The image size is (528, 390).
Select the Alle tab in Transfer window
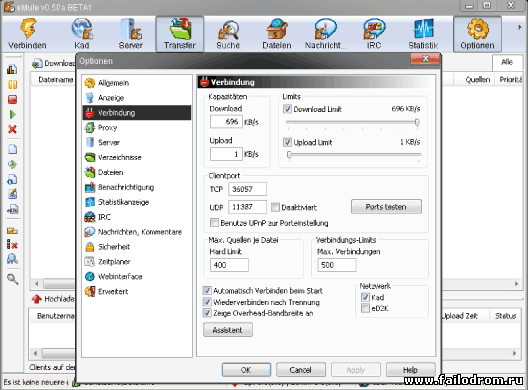pos(507,62)
